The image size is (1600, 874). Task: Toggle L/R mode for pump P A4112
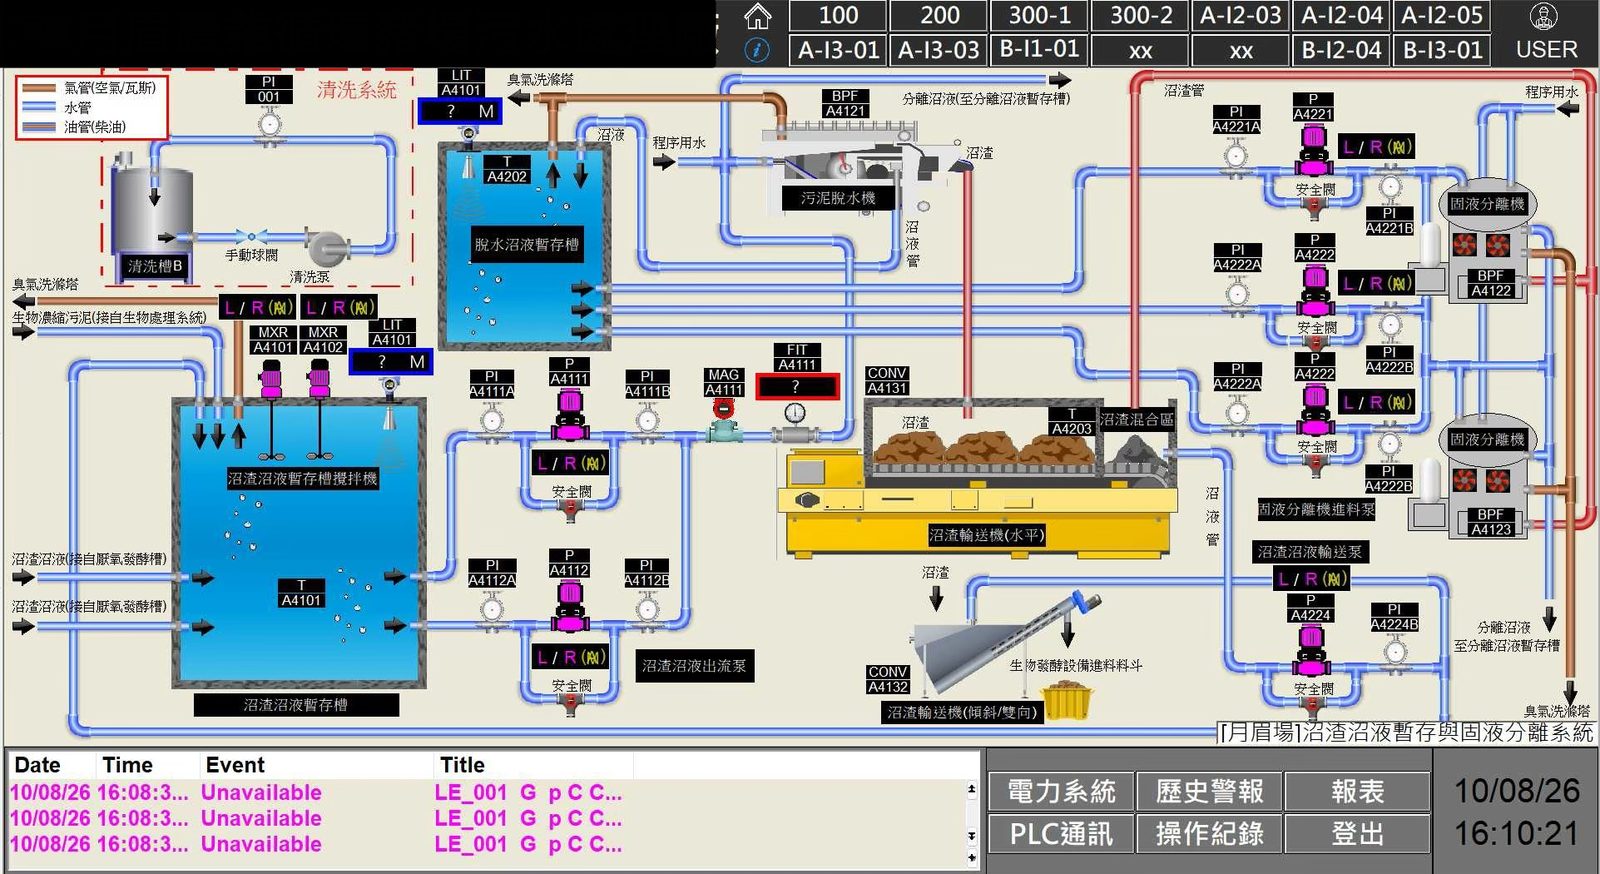tap(571, 657)
